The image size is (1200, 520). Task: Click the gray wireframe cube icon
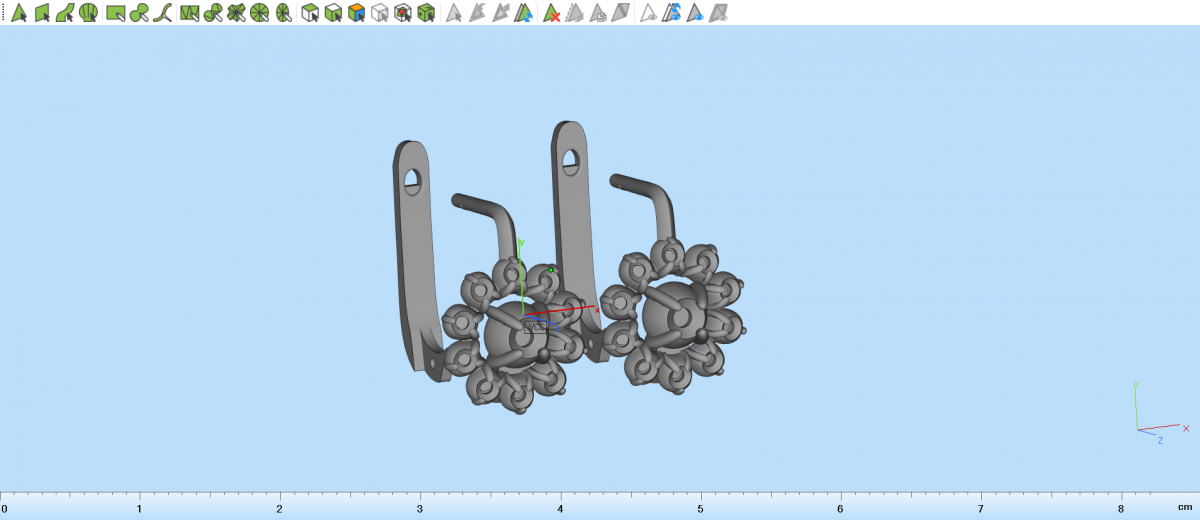point(379,13)
